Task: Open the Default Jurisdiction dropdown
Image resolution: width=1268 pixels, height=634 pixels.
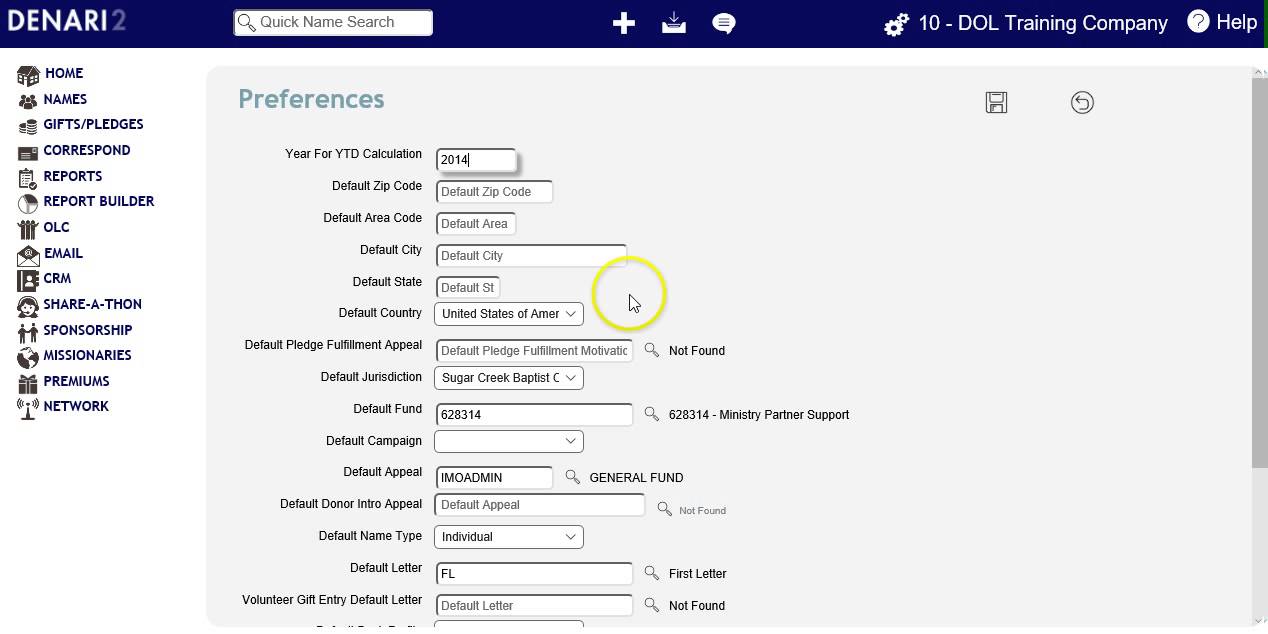Action: point(509,378)
